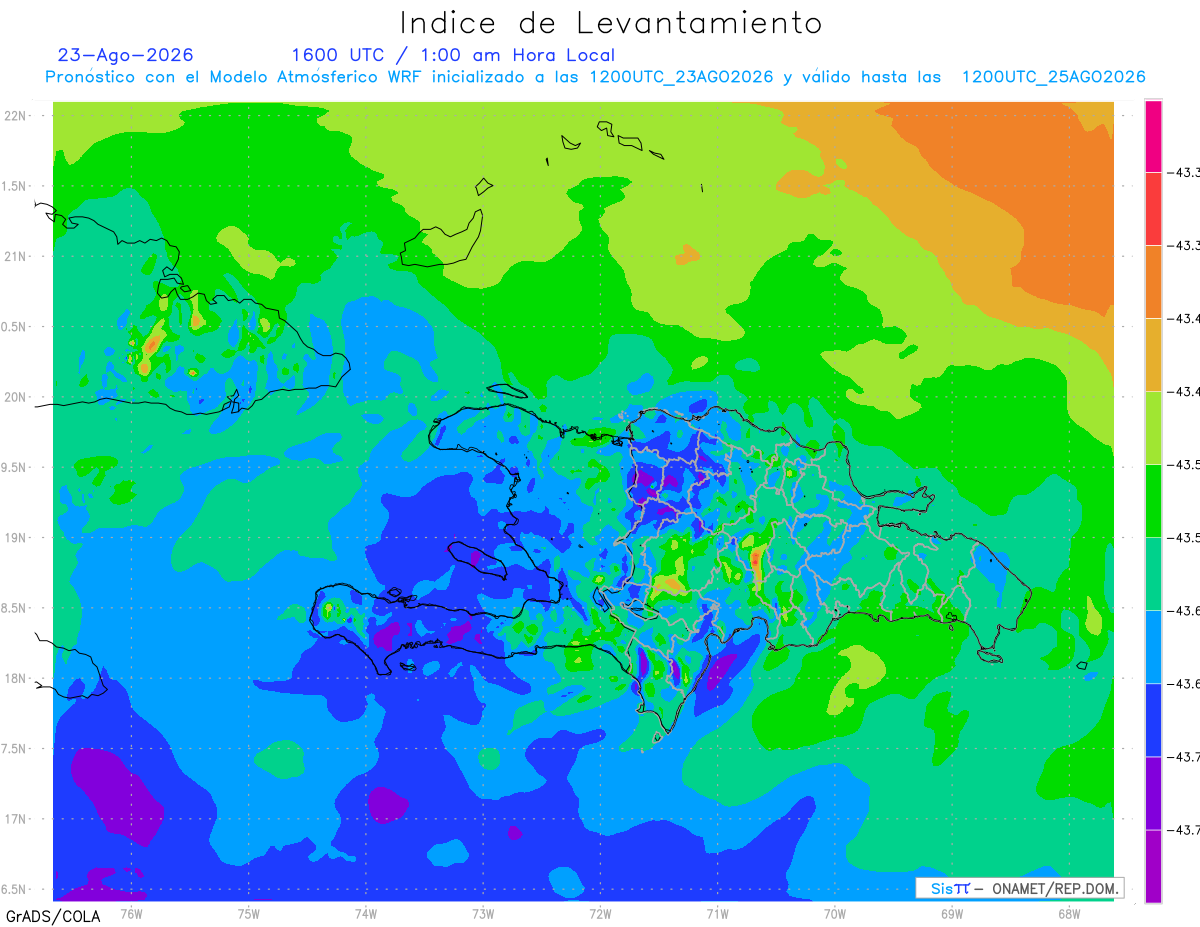Click the red swatch in the color legend
Image resolution: width=1200 pixels, height=927 pixels.
(x=1153, y=209)
